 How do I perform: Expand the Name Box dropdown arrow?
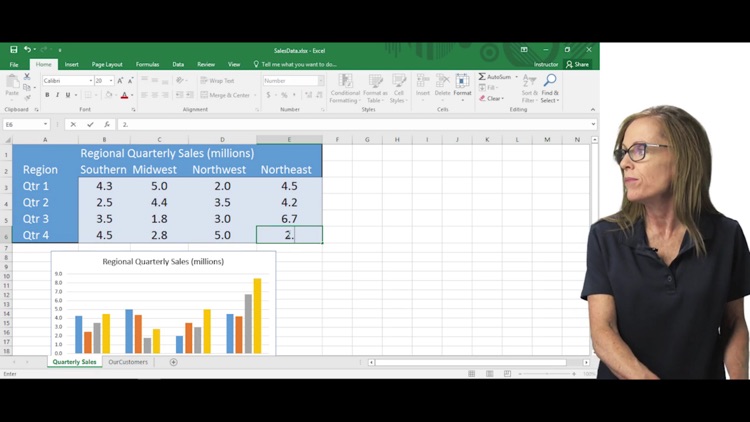pos(45,124)
